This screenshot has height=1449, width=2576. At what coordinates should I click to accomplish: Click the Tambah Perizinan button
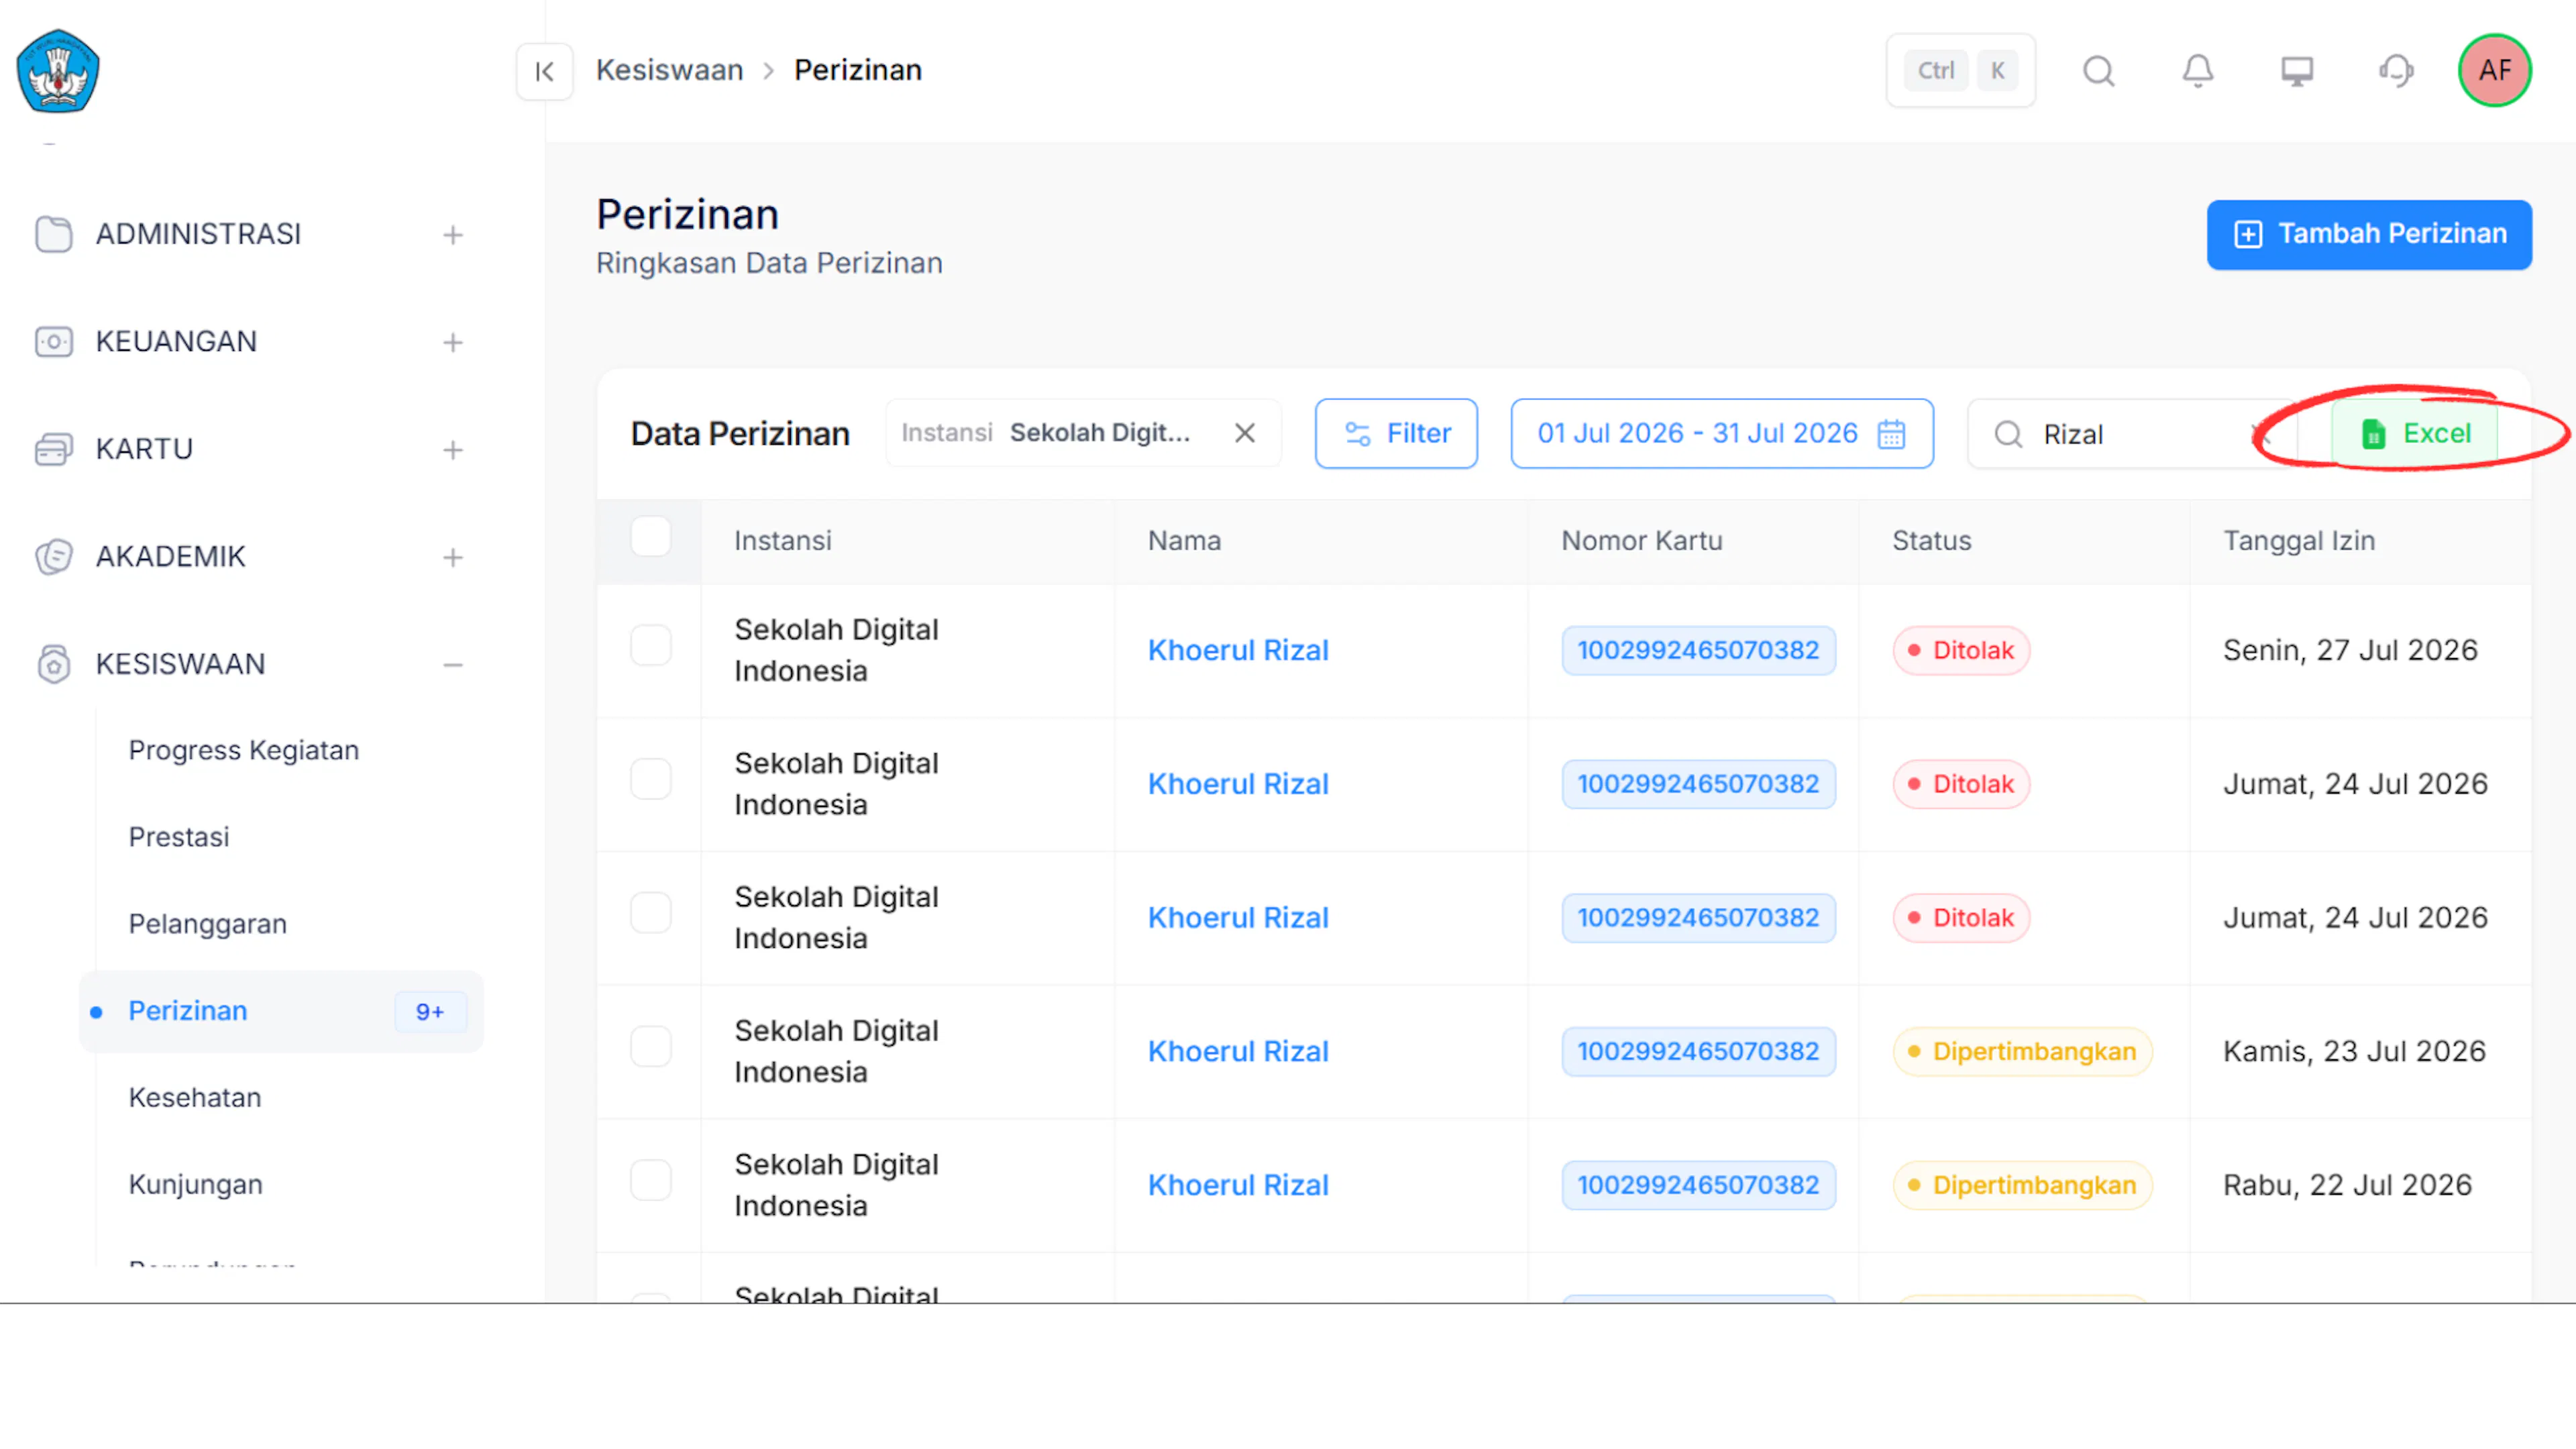pos(2369,235)
